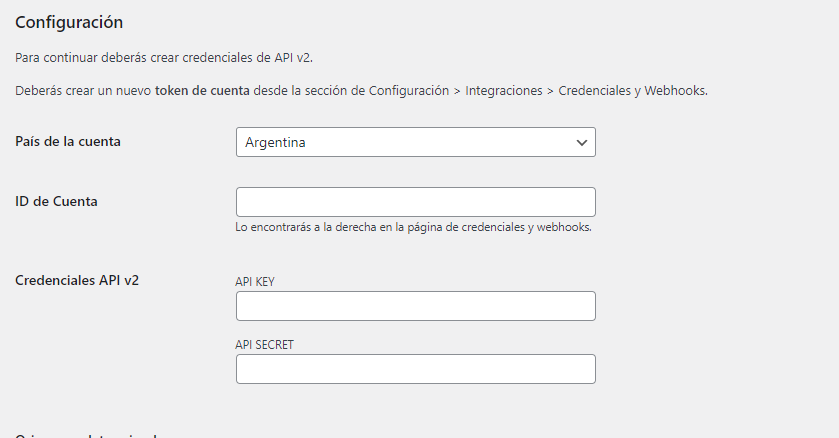The width and height of the screenshot is (839, 438).
Task: Click the Credenciales API v2 label
Action: tap(77, 280)
